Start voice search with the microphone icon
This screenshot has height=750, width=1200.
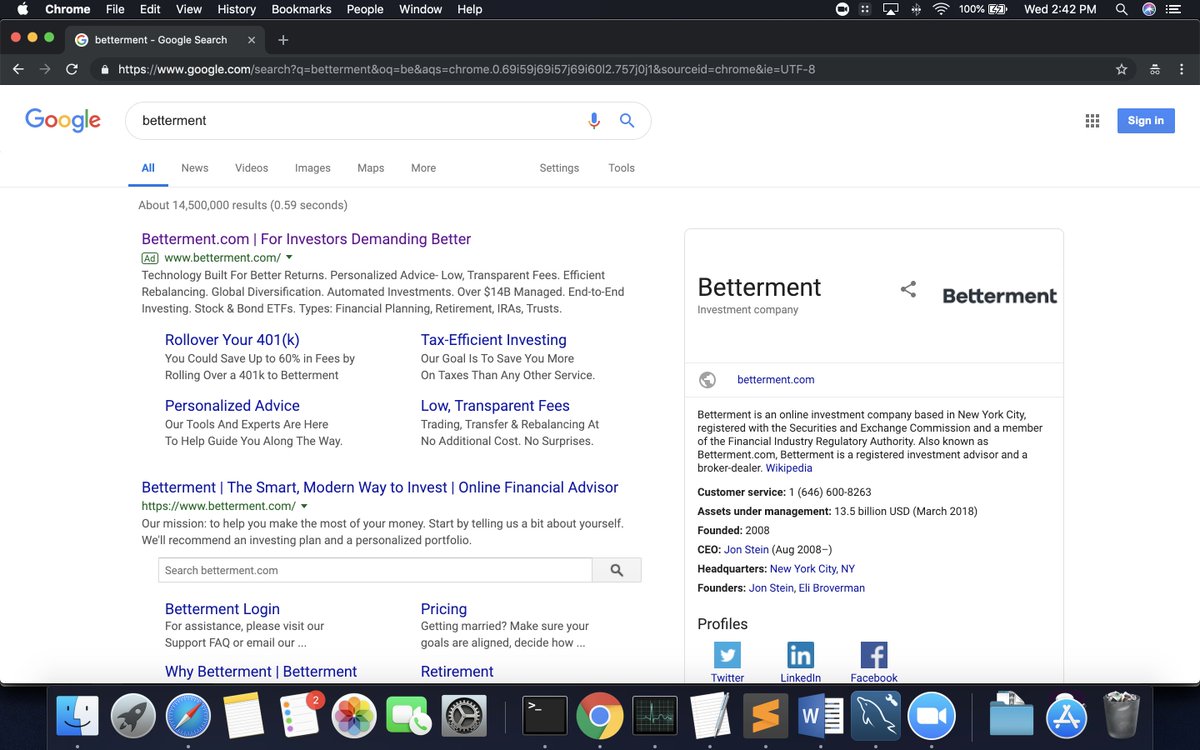click(594, 121)
